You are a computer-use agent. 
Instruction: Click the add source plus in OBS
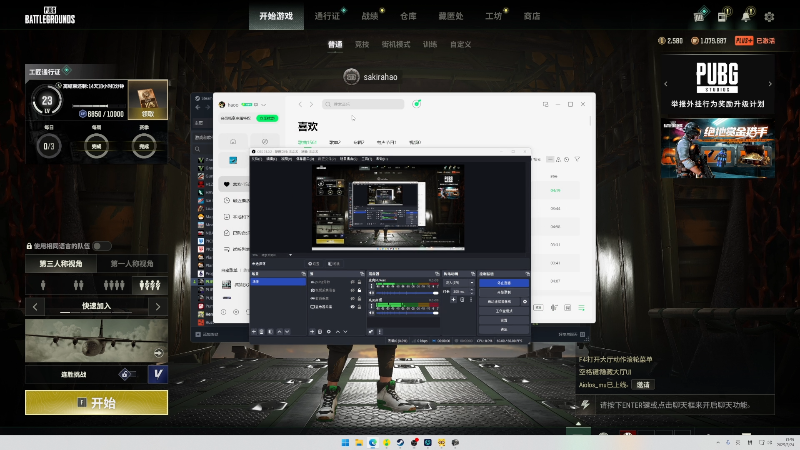point(312,332)
